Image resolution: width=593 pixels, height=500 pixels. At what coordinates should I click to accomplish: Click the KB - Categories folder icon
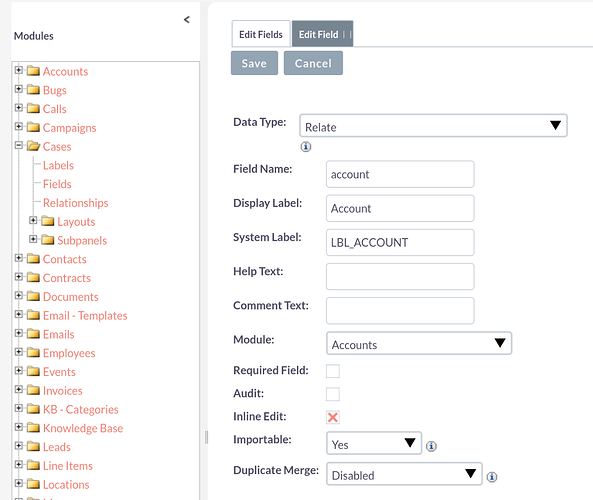(33, 409)
